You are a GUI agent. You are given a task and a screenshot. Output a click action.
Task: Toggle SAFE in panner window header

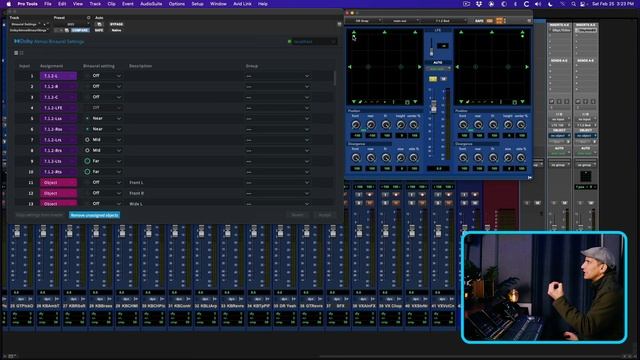[479, 21]
